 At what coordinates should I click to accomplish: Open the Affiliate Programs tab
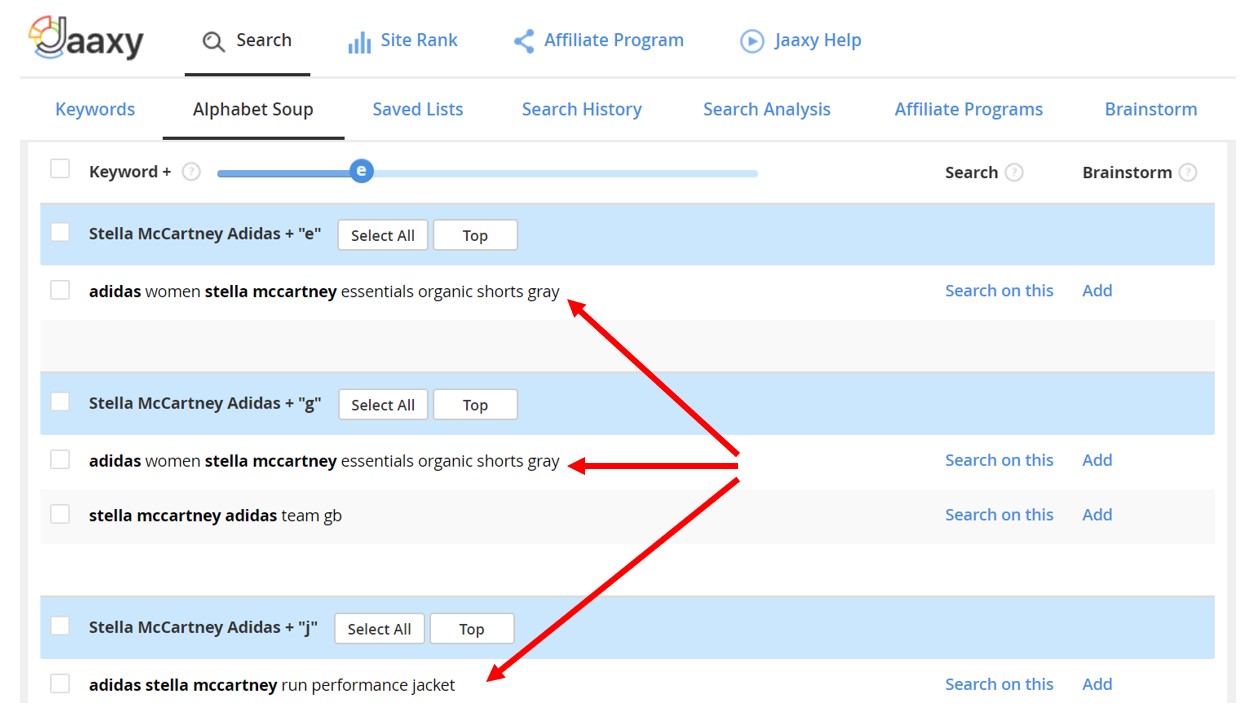969,110
